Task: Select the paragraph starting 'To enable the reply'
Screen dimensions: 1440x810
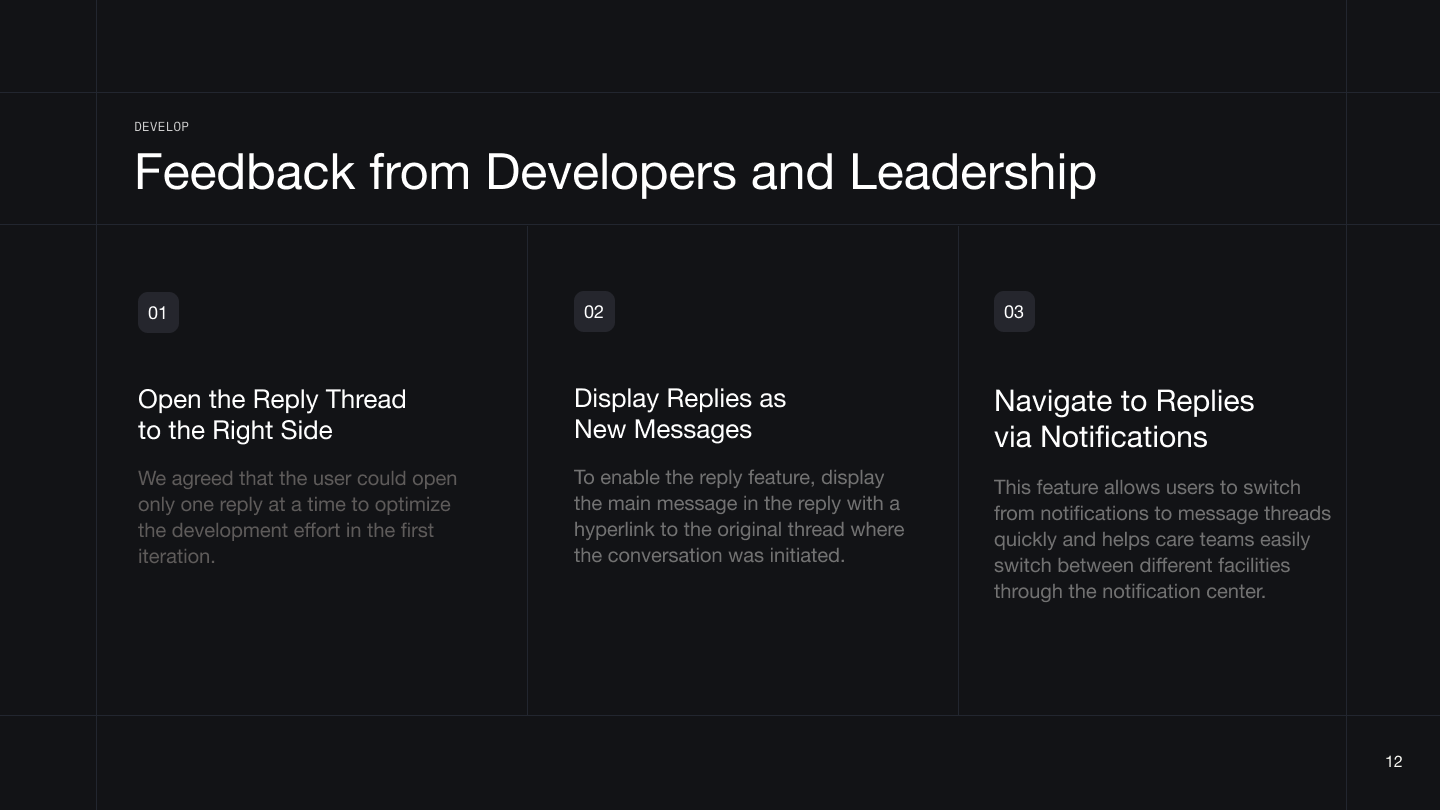Action: pyautogui.click(x=738, y=516)
